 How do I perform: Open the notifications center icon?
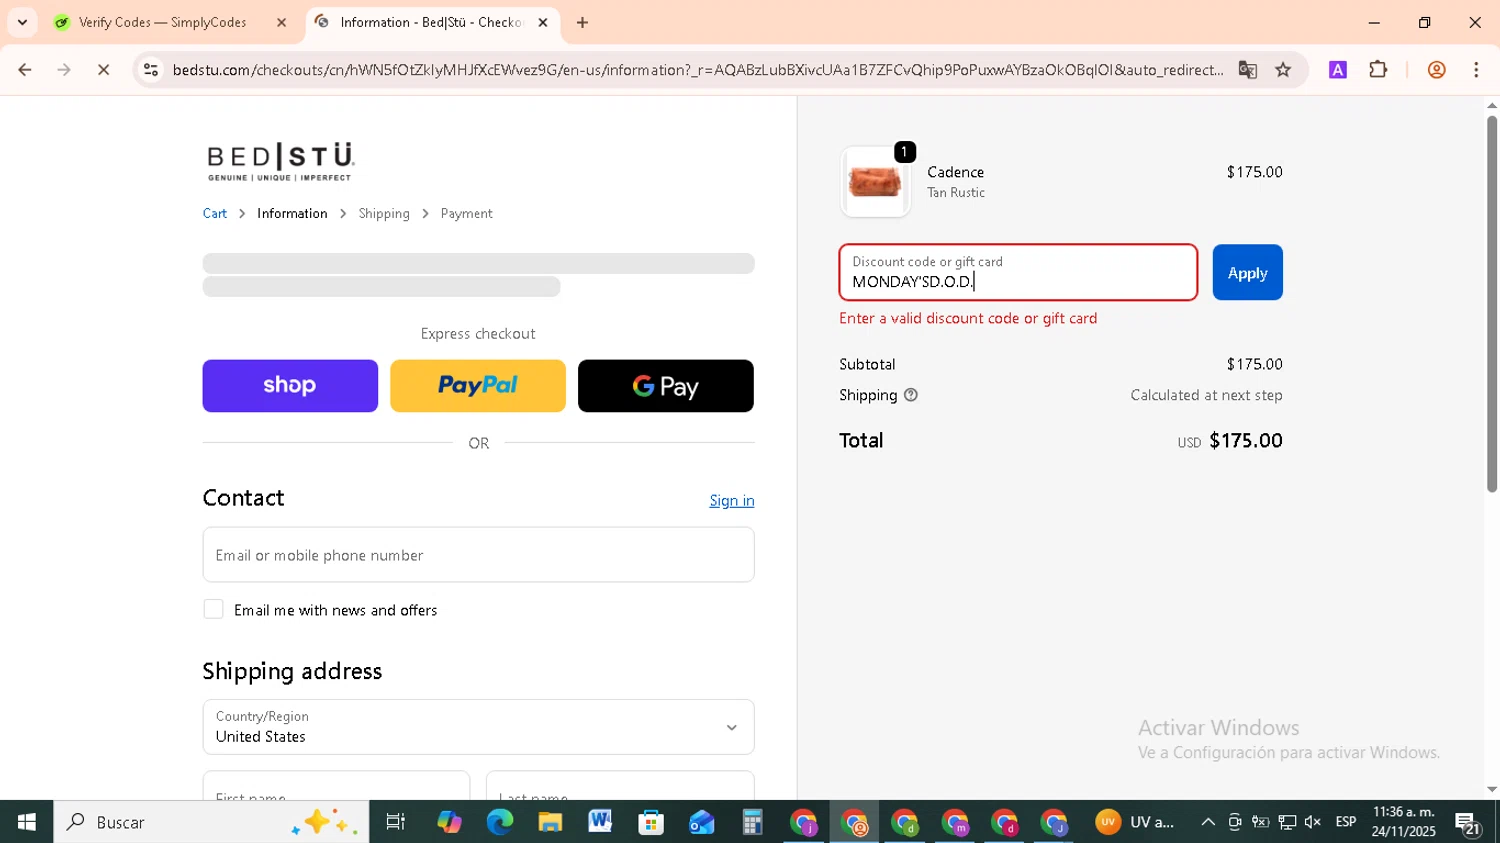click(1468, 823)
